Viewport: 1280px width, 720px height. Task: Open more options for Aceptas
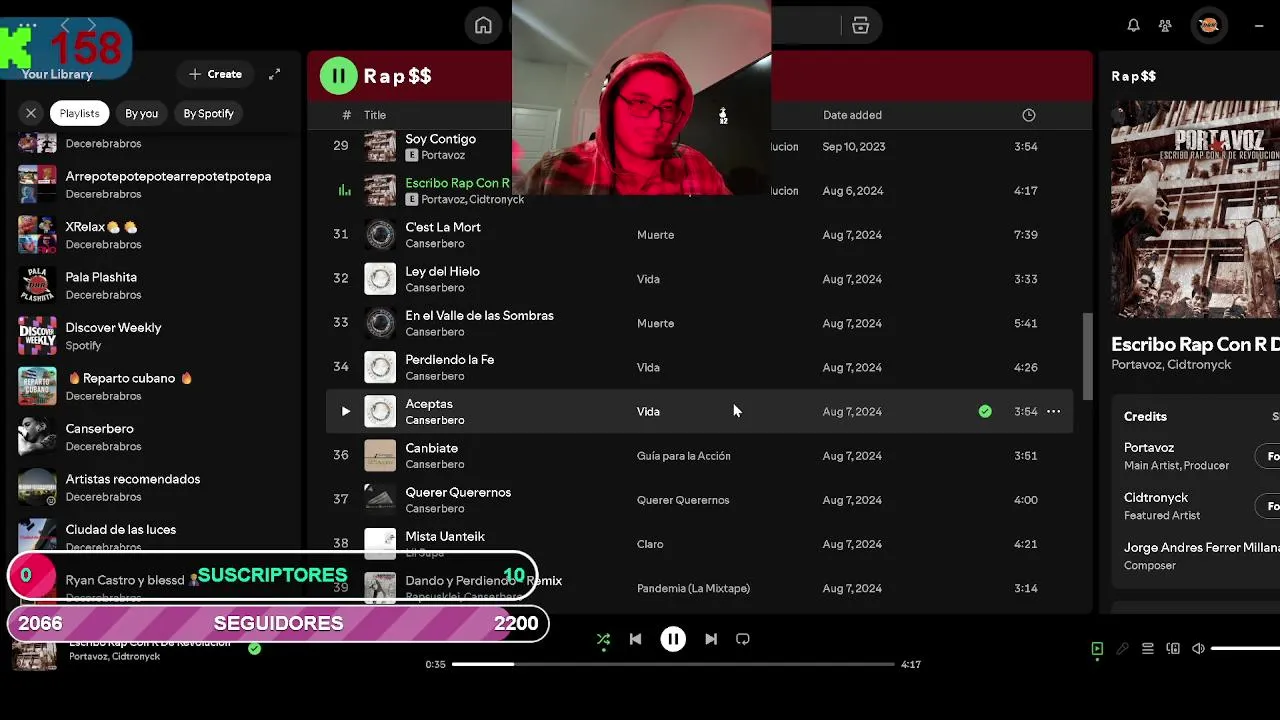click(x=1053, y=411)
